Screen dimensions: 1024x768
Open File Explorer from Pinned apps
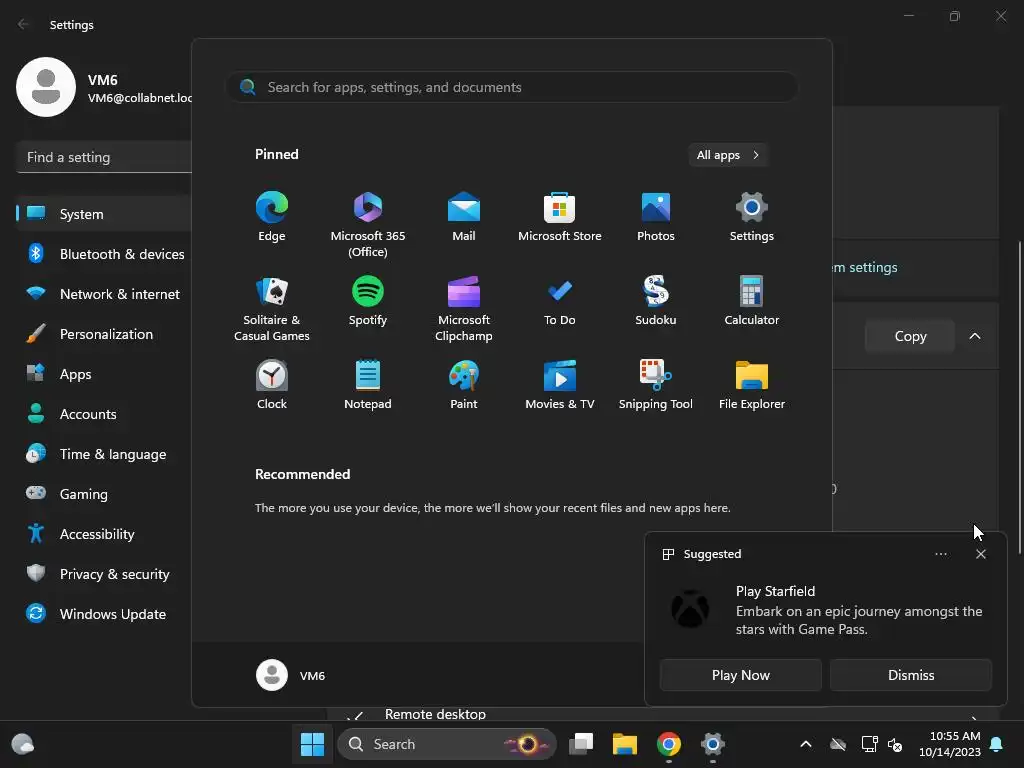pos(752,385)
